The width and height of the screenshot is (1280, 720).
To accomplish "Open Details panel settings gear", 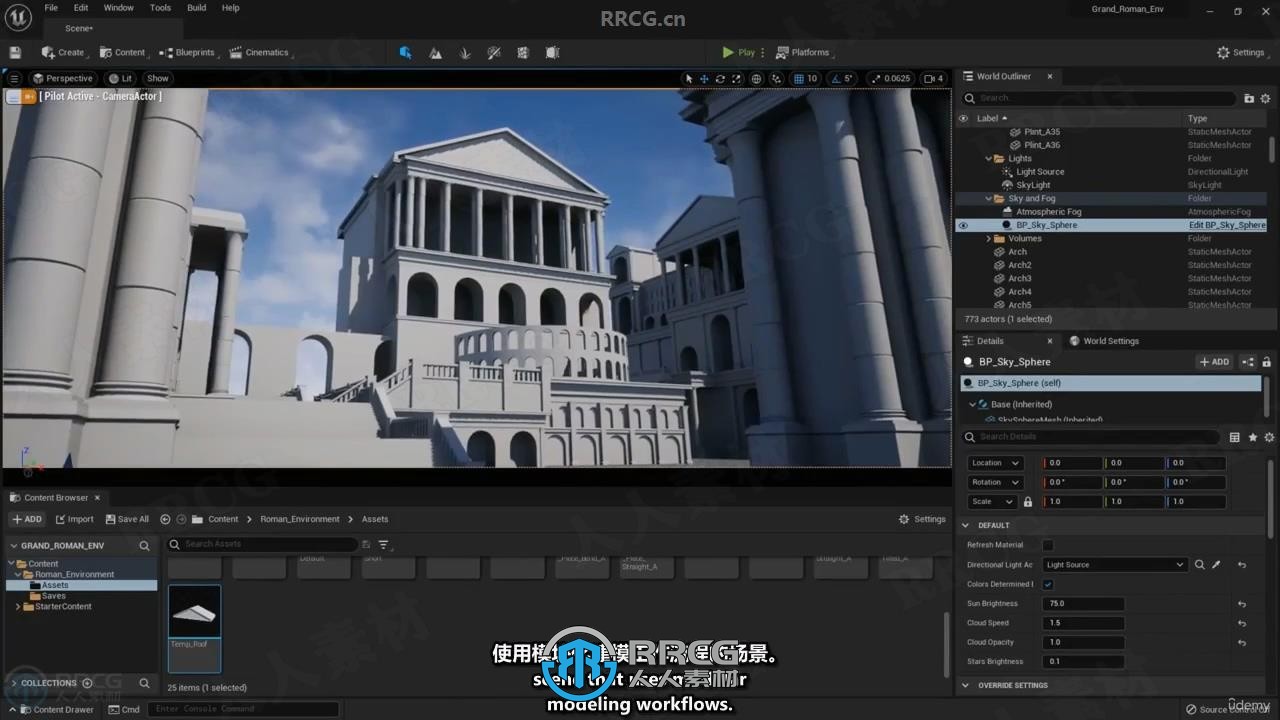I will coord(1269,437).
